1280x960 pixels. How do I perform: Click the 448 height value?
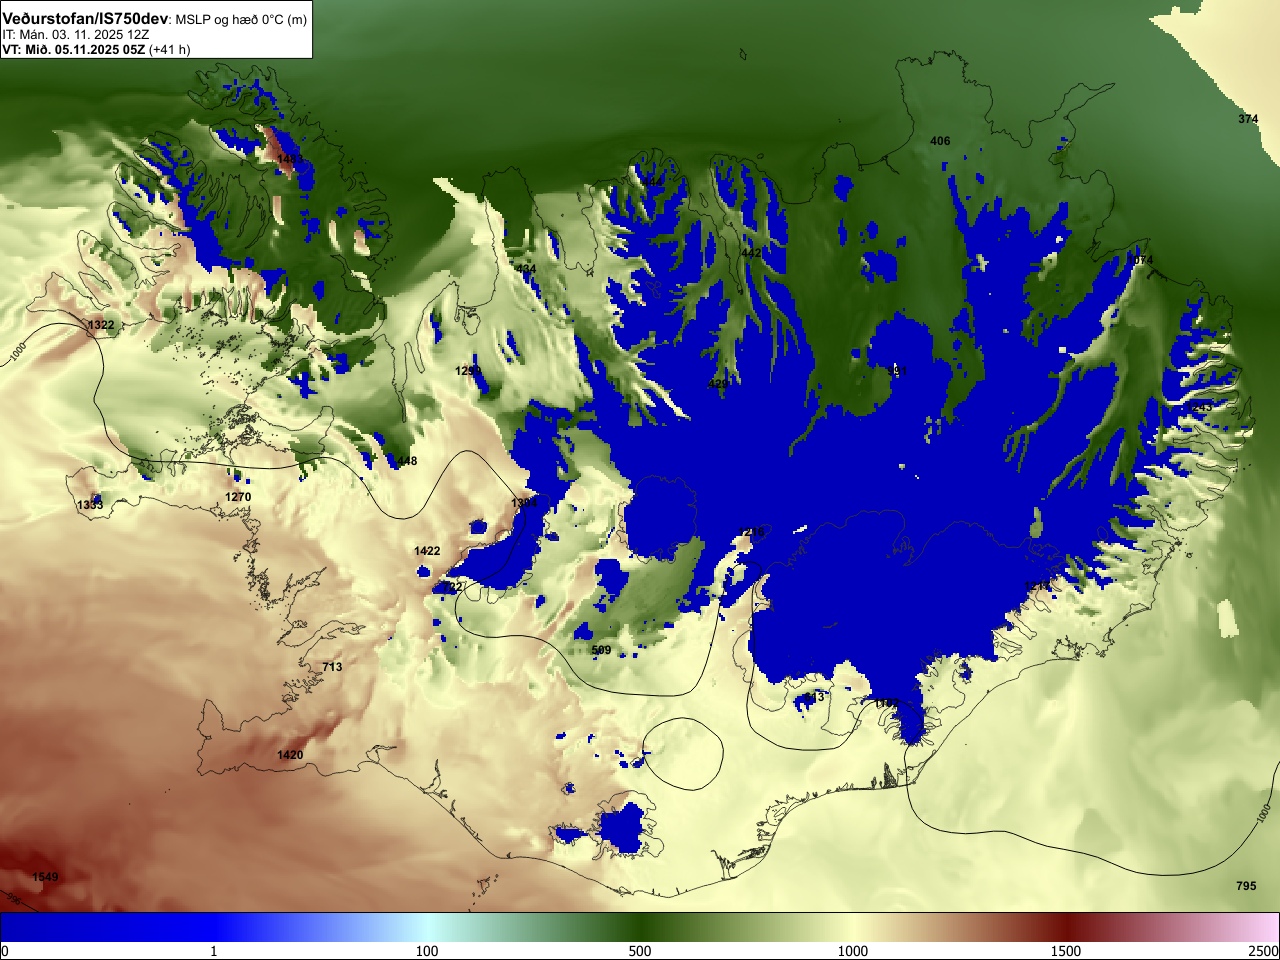point(407,461)
